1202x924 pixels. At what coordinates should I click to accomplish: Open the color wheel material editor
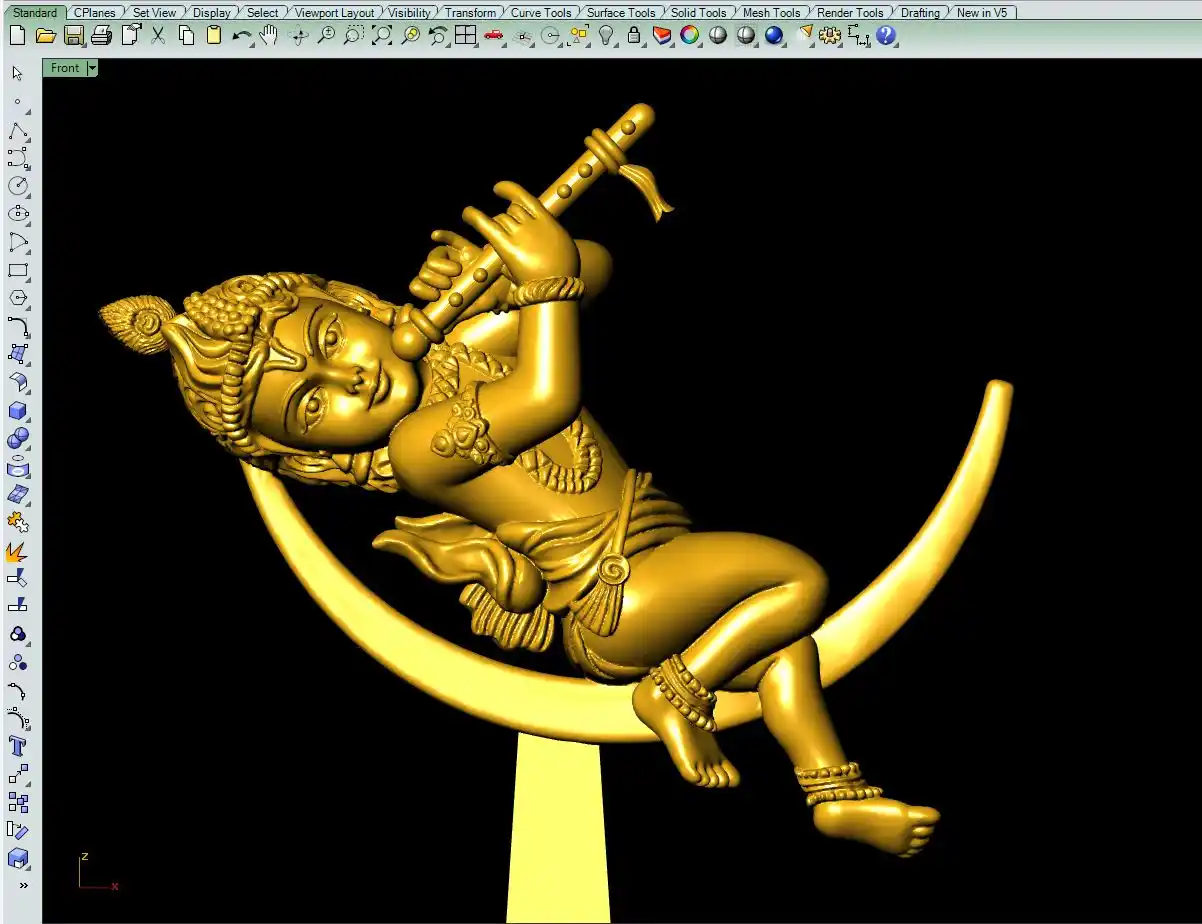[690, 36]
